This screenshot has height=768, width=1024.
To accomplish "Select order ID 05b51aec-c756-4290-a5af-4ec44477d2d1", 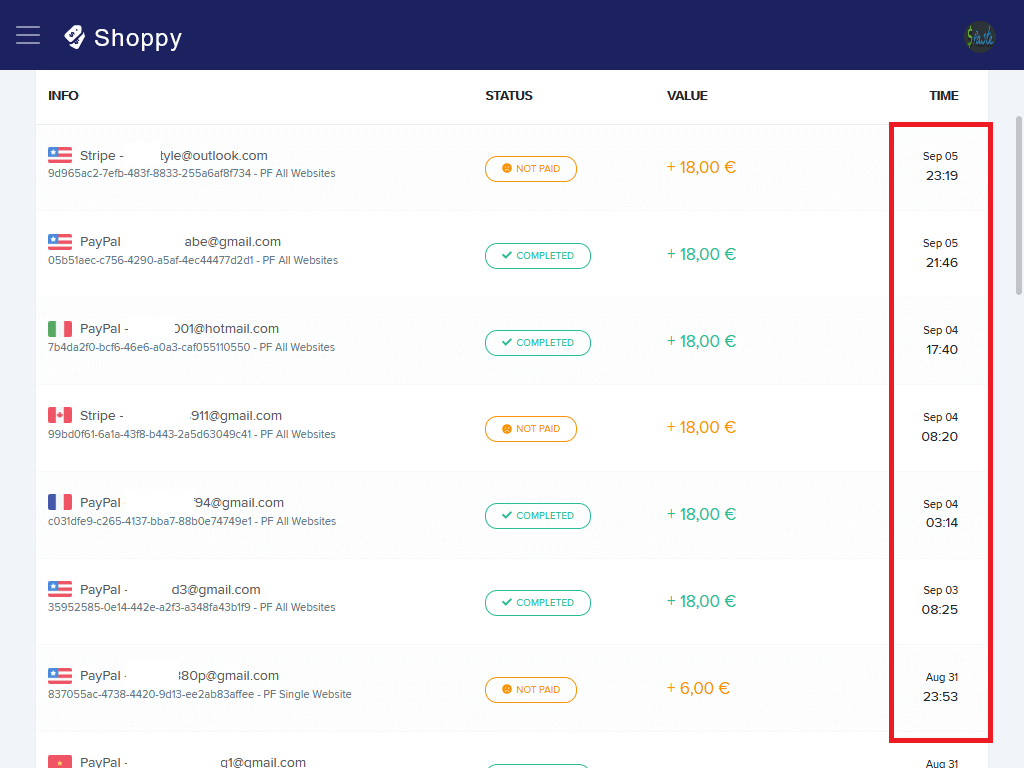I will pyautogui.click(x=150, y=260).
